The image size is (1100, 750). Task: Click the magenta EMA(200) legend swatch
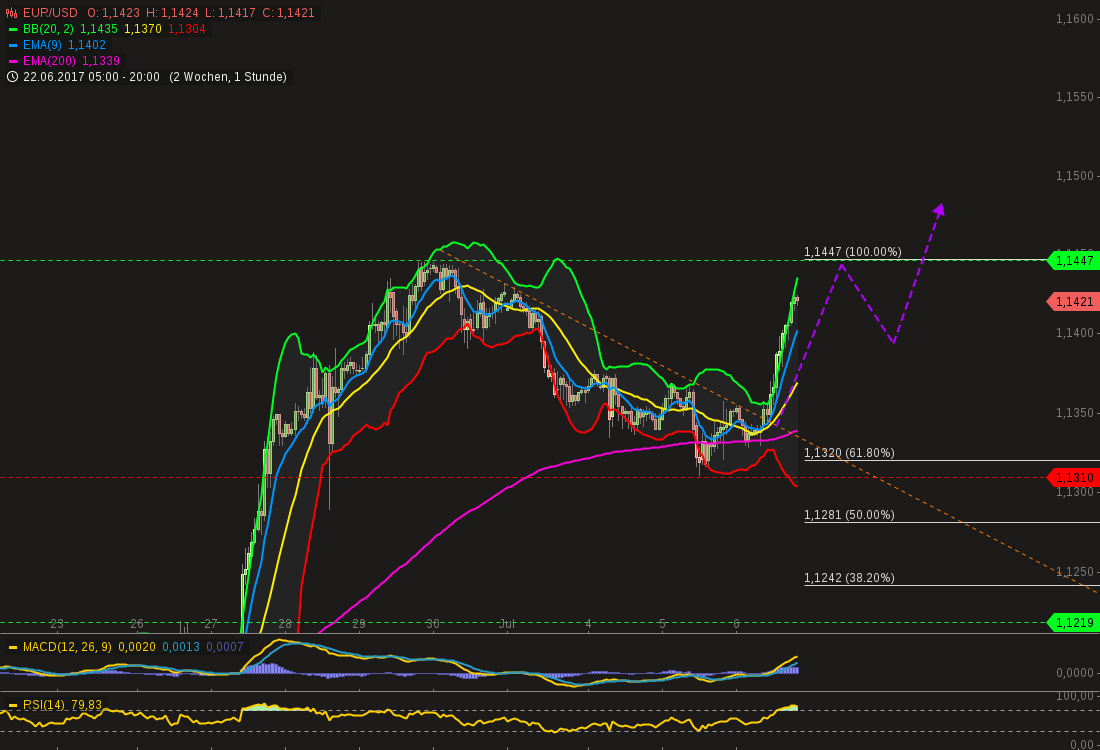[13, 61]
